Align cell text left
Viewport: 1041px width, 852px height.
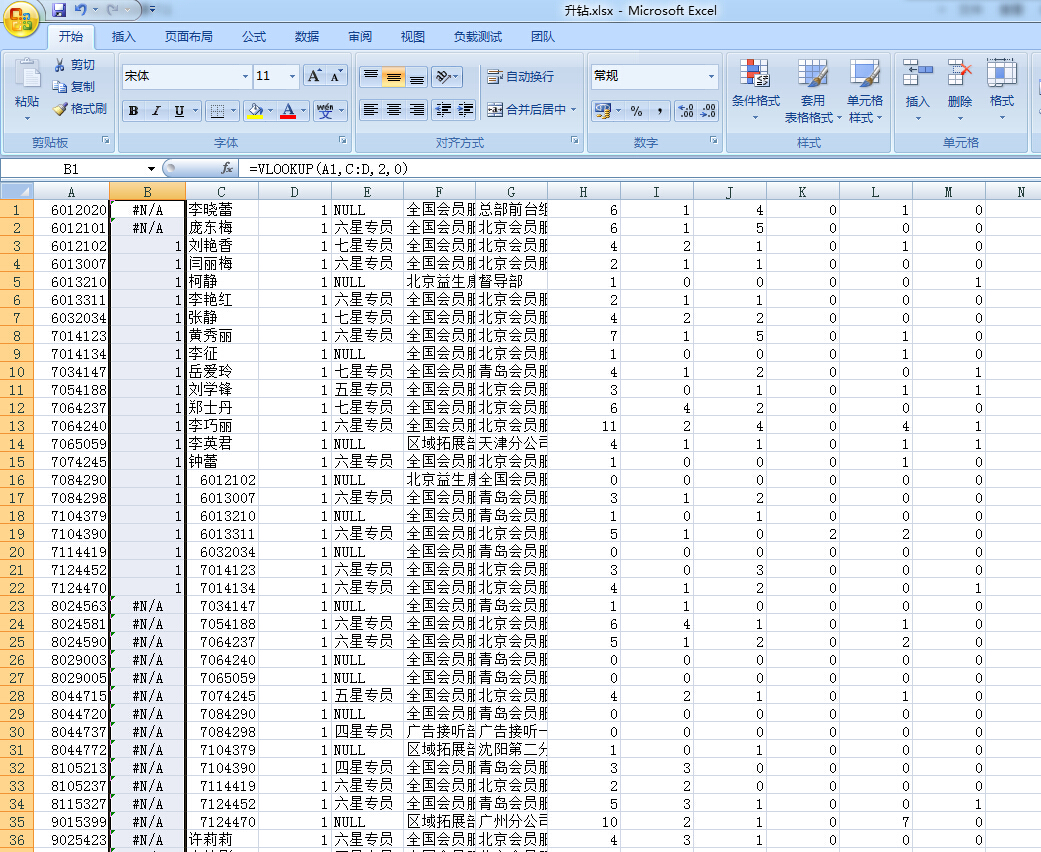point(371,110)
